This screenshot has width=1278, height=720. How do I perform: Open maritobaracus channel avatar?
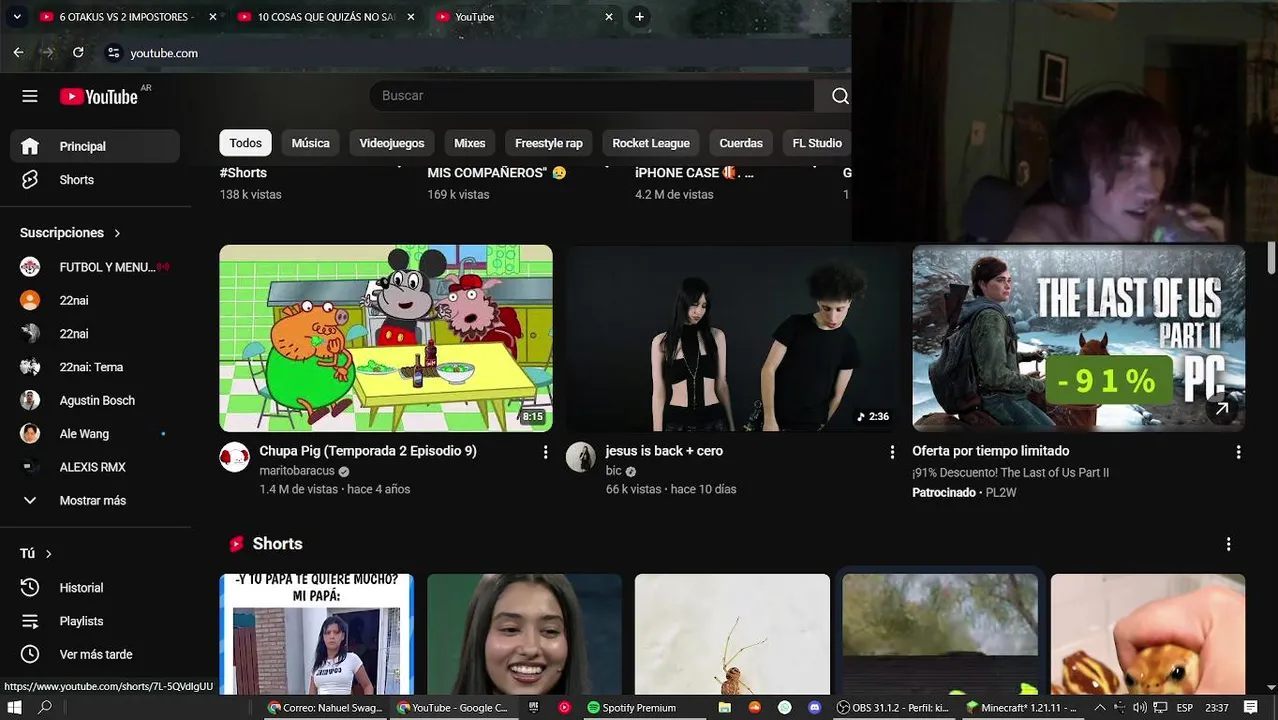234,457
